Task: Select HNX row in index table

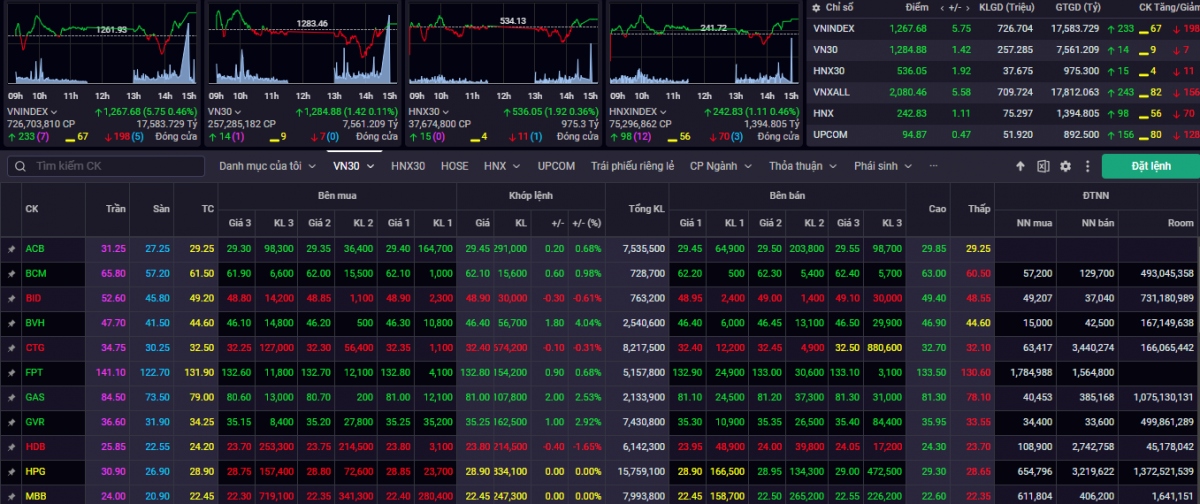Action: click(x=1003, y=112)
